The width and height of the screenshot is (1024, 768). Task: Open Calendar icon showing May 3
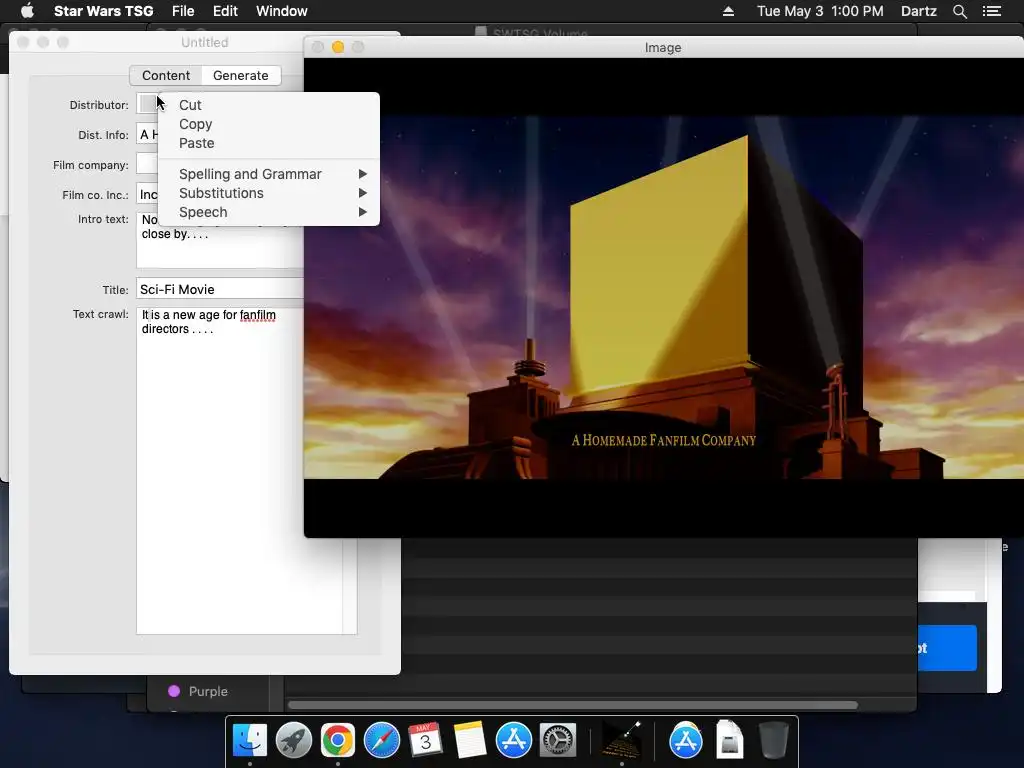click(x=425, y=741)
